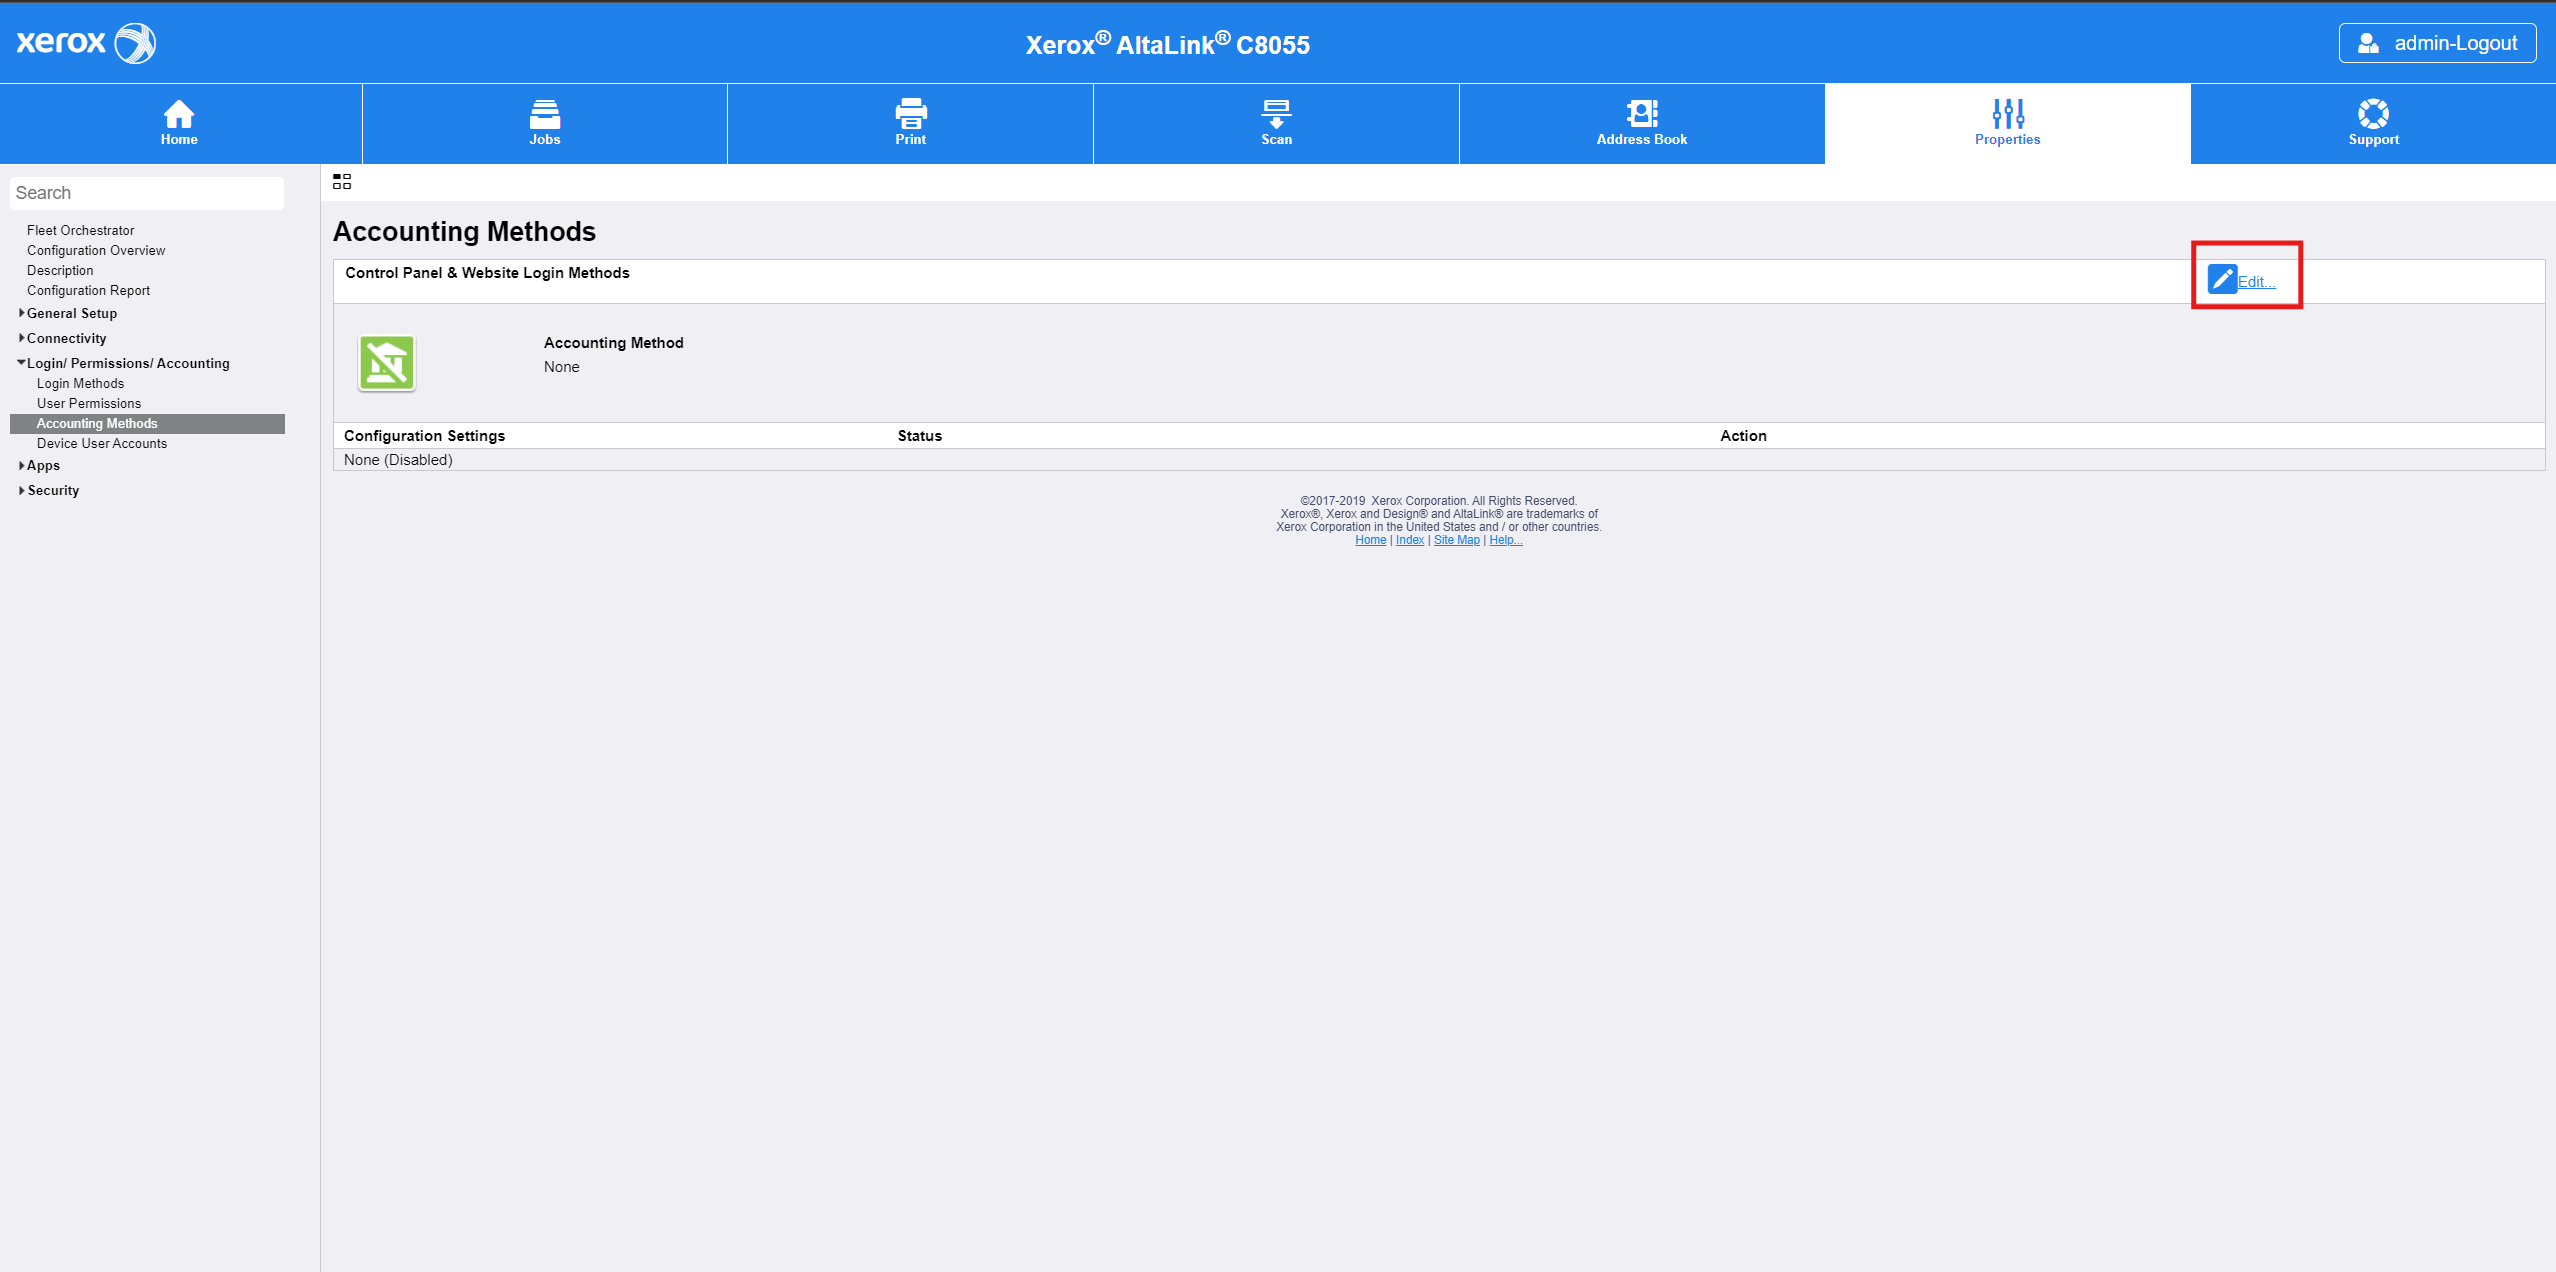Viewport: 2556px width, 1272px height.
Task: Click the Edit pencil icon
Action: (x=2222, y=279)
